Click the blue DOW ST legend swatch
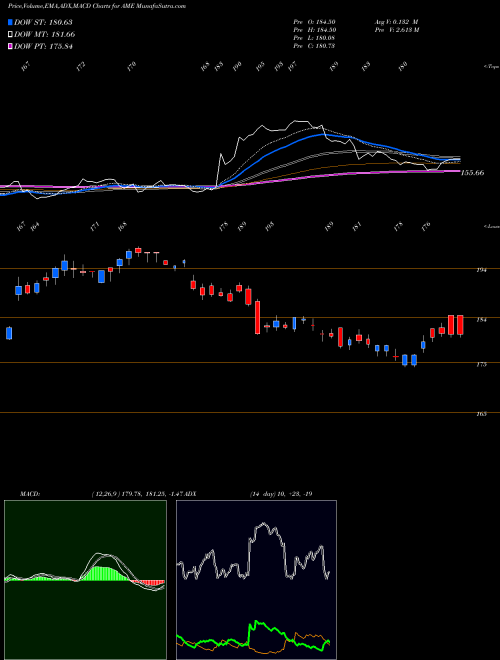 pos(11,22)
